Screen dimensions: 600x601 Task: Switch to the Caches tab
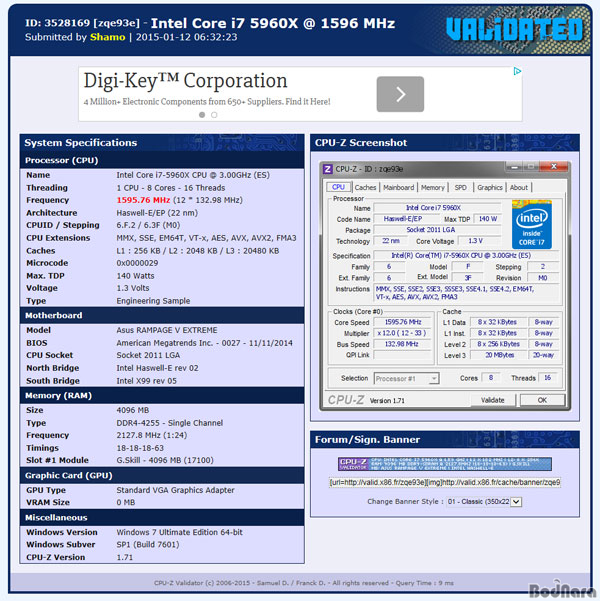365,187
